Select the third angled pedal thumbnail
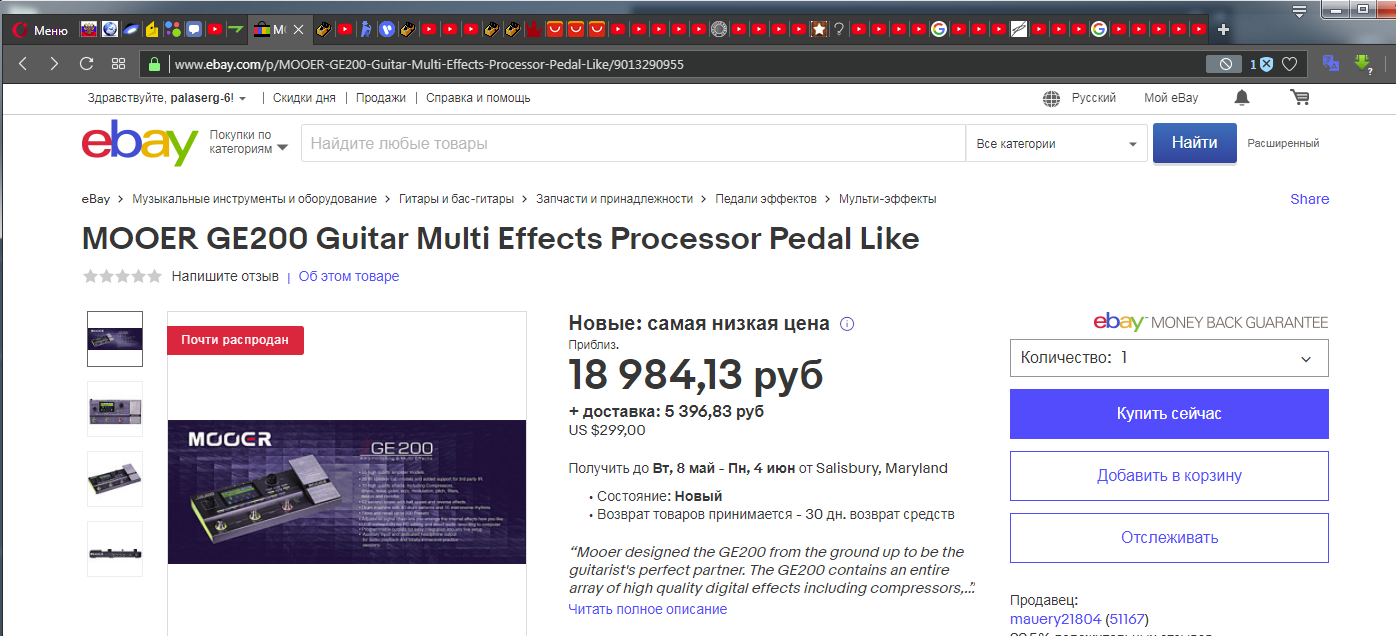Screen dimensions: 1396x636 (115, 479)
